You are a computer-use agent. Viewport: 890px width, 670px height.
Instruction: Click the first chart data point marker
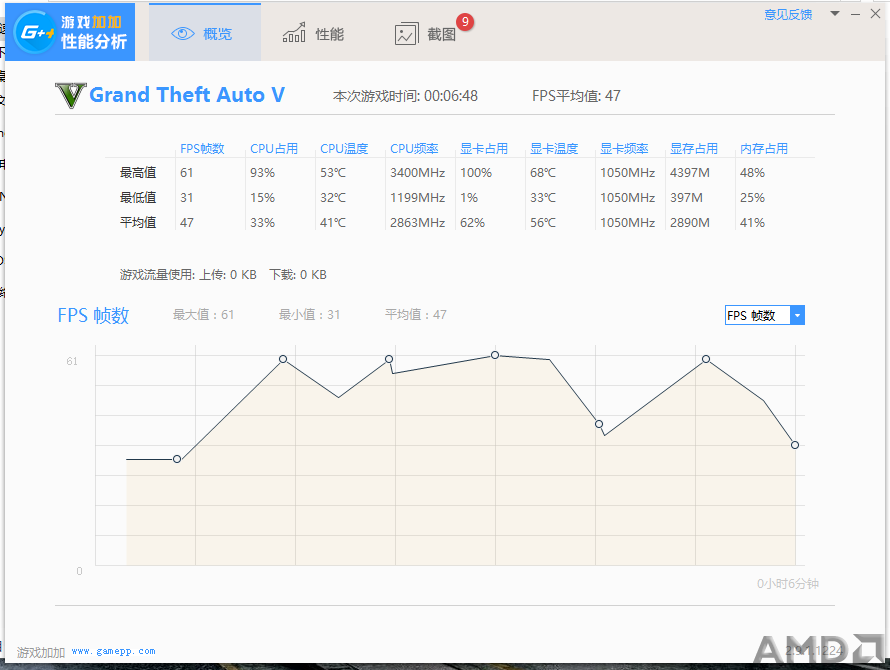(177, 459)
